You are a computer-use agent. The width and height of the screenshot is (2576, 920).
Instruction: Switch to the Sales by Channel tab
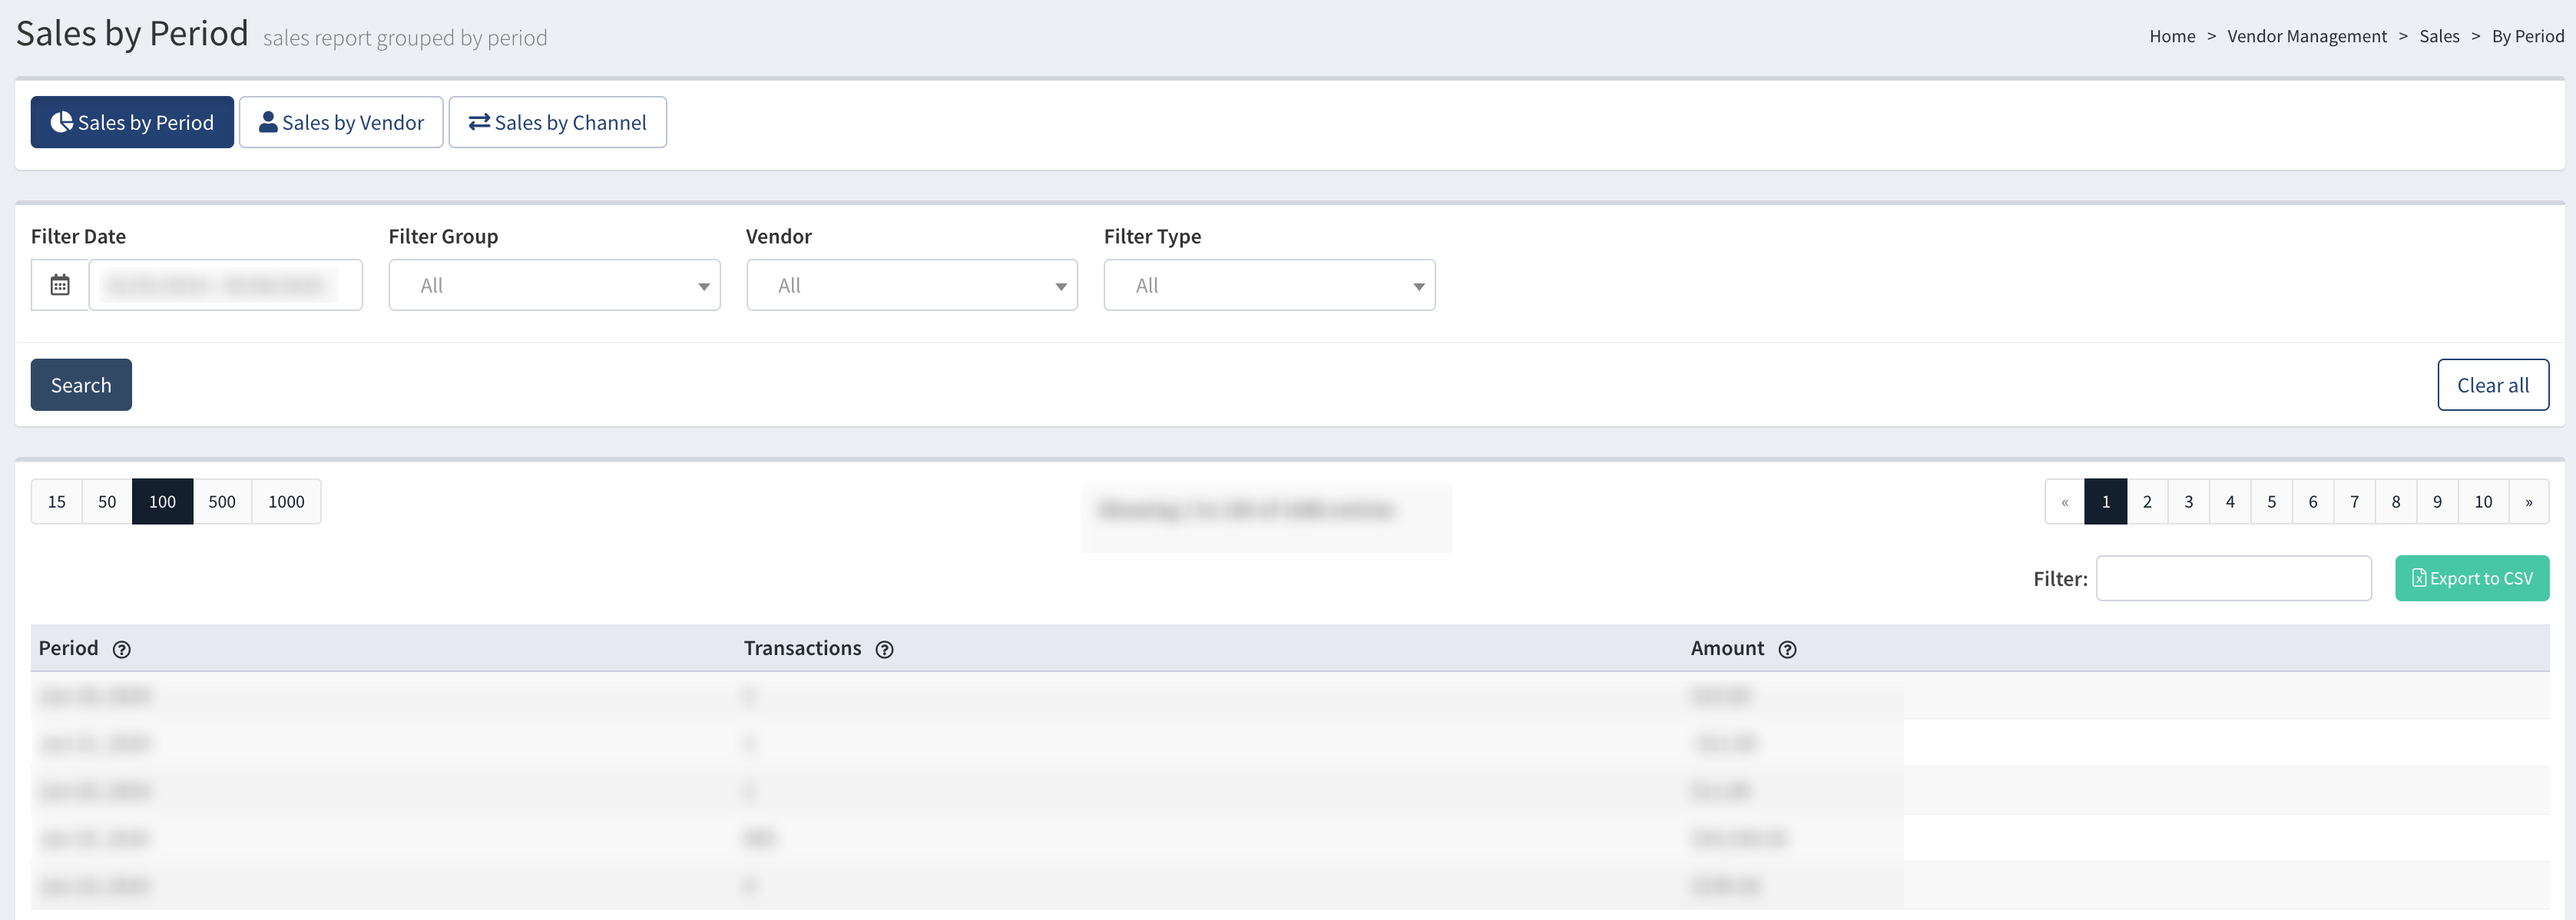[x=557, y=122]
